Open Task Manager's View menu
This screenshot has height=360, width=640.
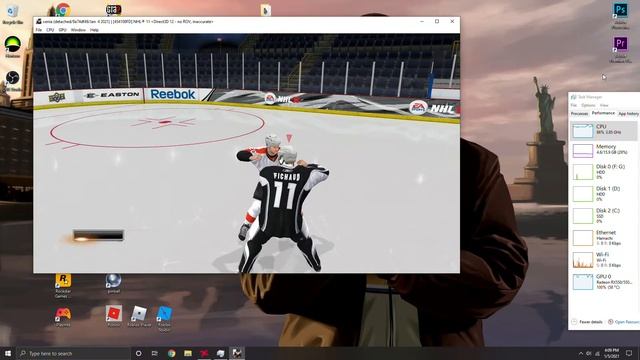click(x=604, y=105)
